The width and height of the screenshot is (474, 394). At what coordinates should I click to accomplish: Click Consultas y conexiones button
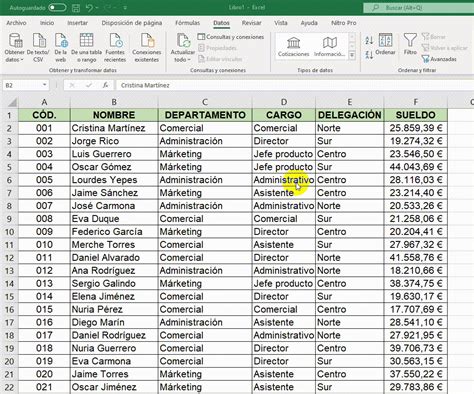[x=231, y=37]
